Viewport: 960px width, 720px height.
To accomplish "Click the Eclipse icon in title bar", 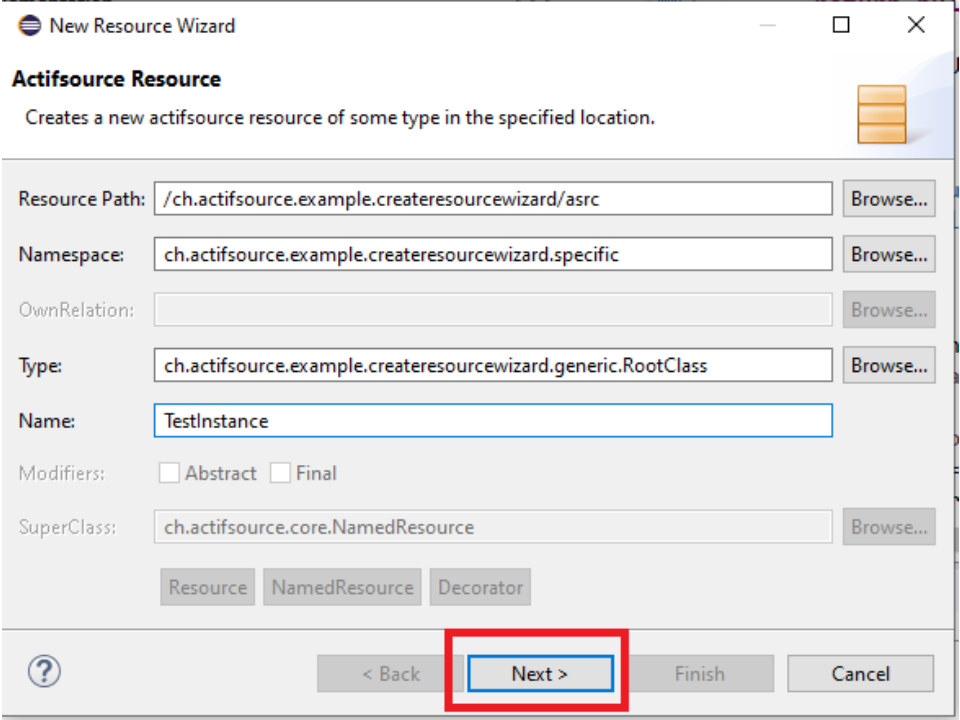I will (x=30, y=25).
